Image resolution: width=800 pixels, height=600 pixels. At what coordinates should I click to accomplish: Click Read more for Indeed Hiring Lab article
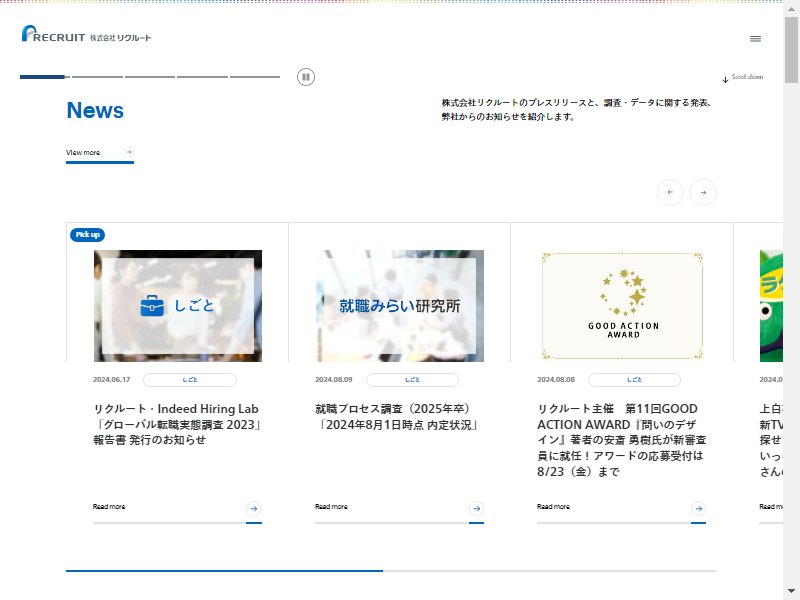[109, 507]
